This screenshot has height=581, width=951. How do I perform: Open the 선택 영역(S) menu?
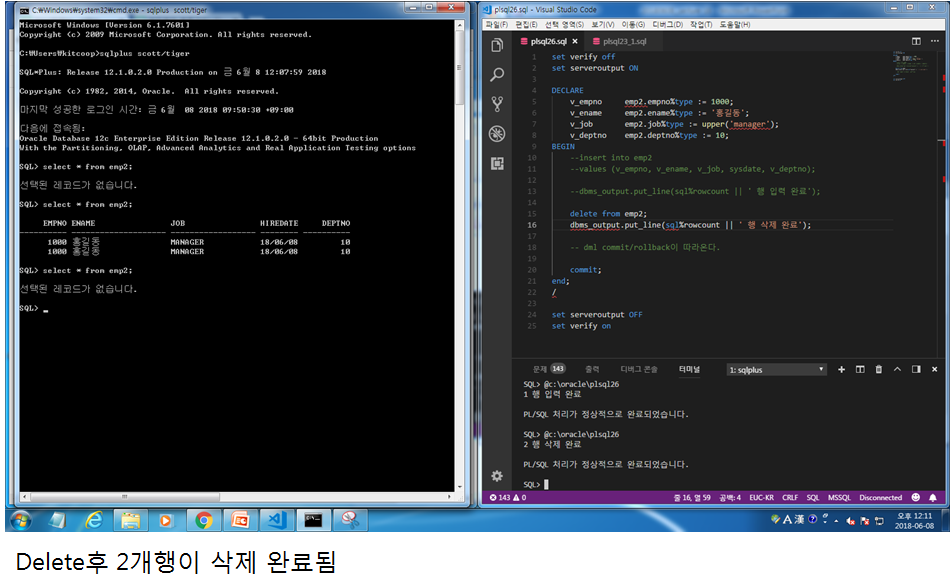(x=564, y=24)
